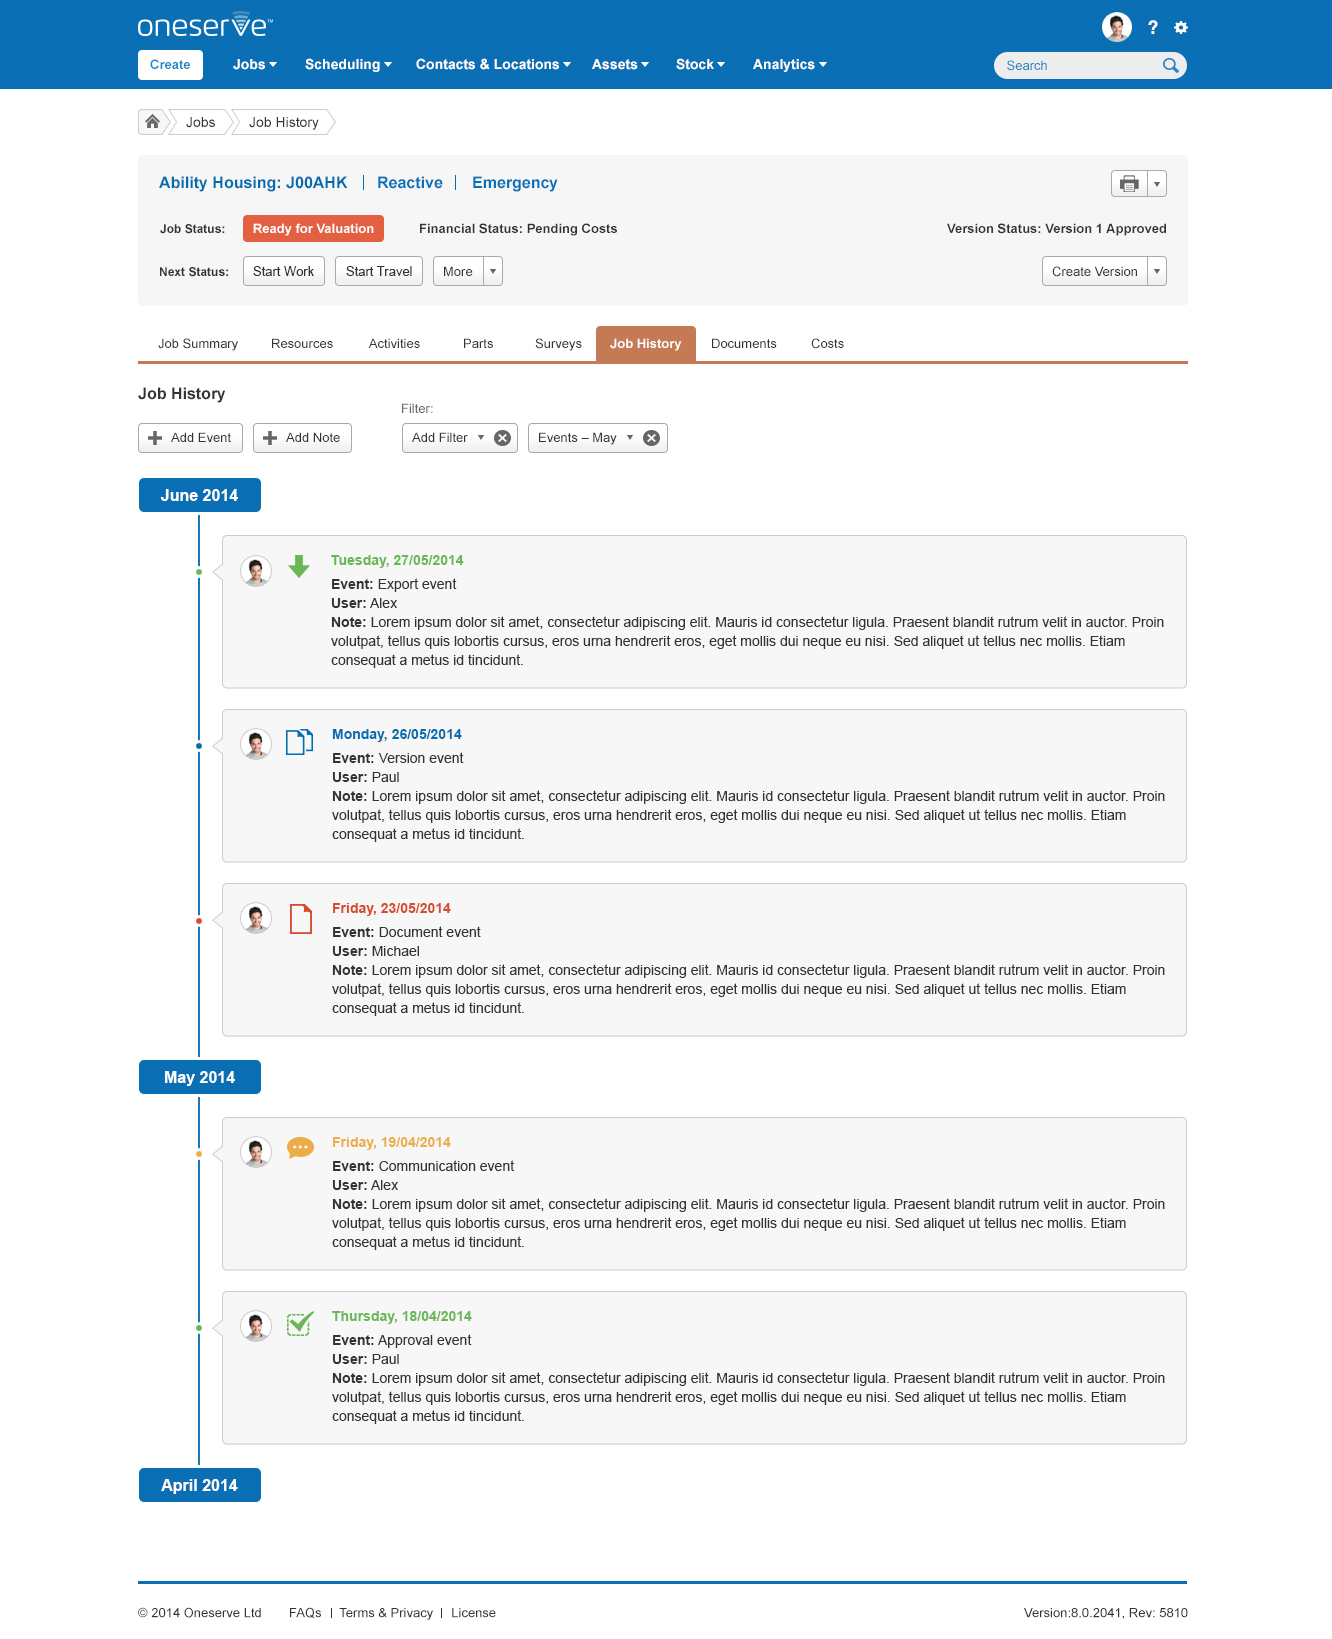The image size is (1332, 1639).
Task: Open the help question mark icon
Action: (1153, 28)
